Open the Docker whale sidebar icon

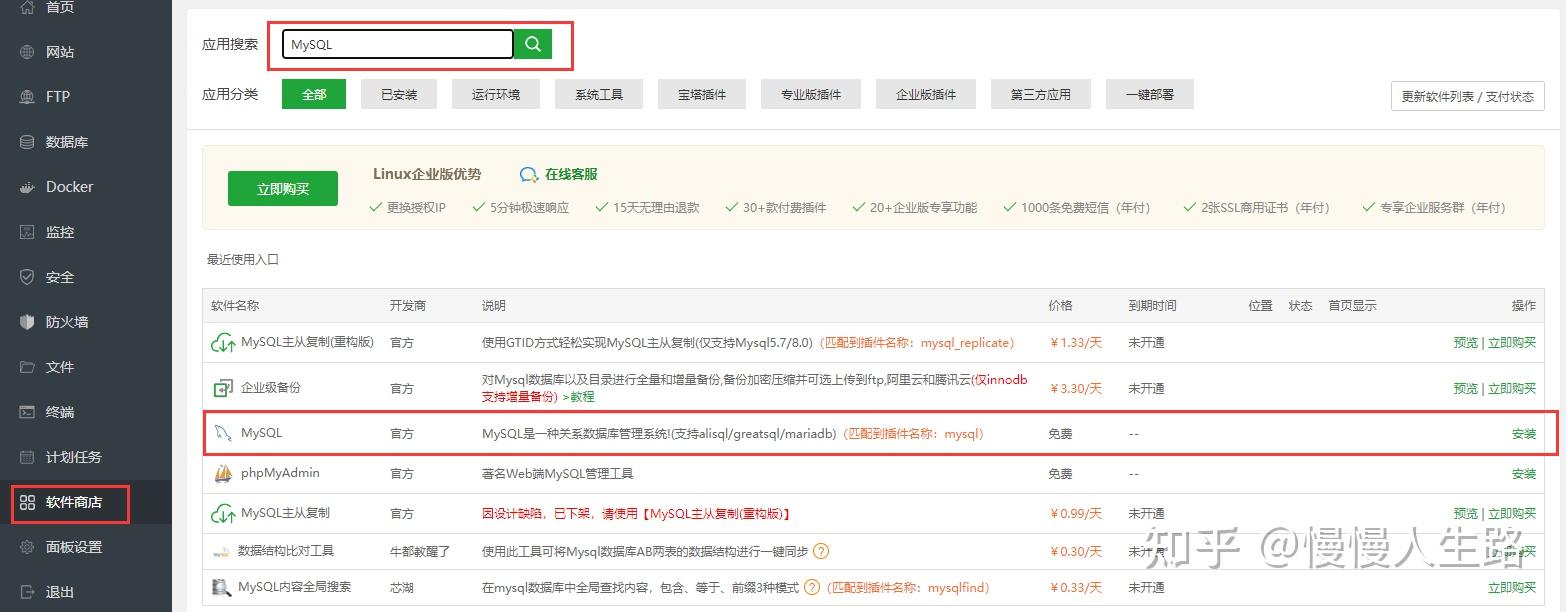(27, 187)
